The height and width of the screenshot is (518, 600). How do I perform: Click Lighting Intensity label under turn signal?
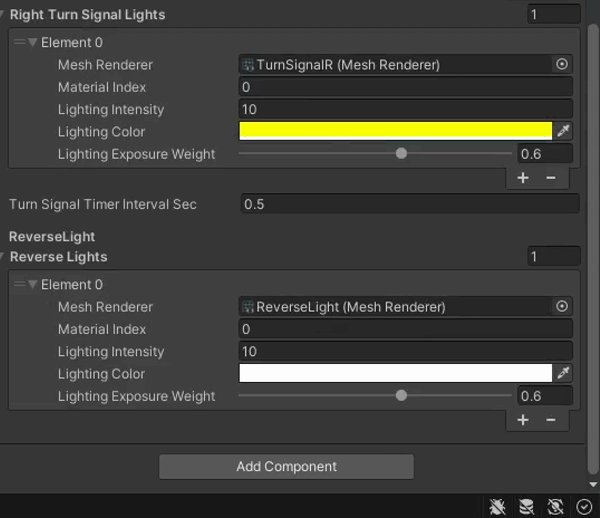pos(111,109)
